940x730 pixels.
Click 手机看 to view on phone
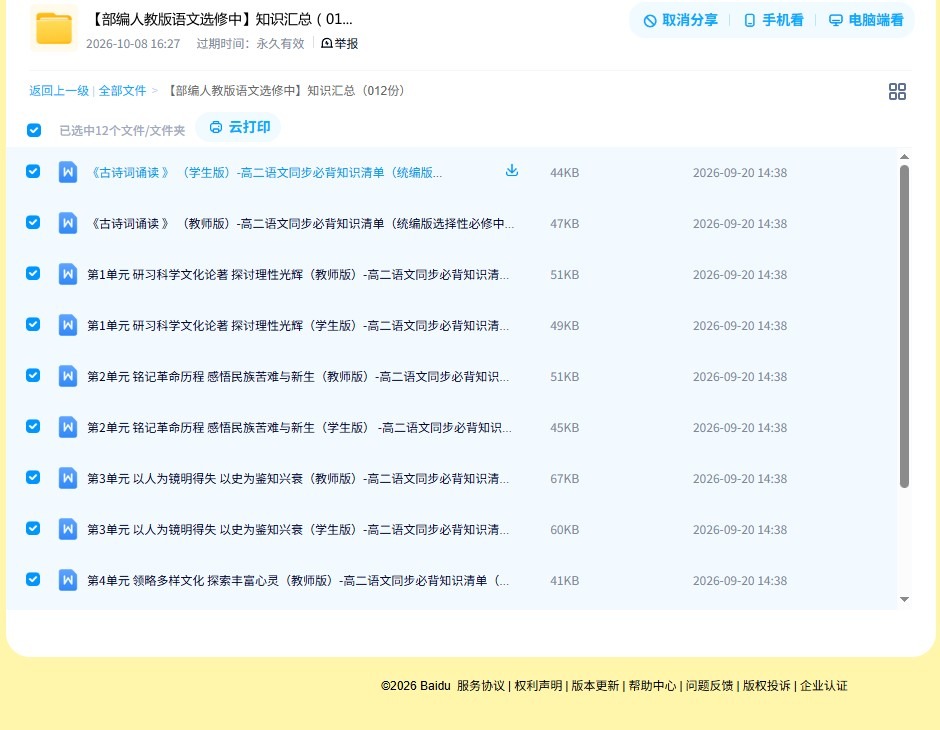pos(773,20)
